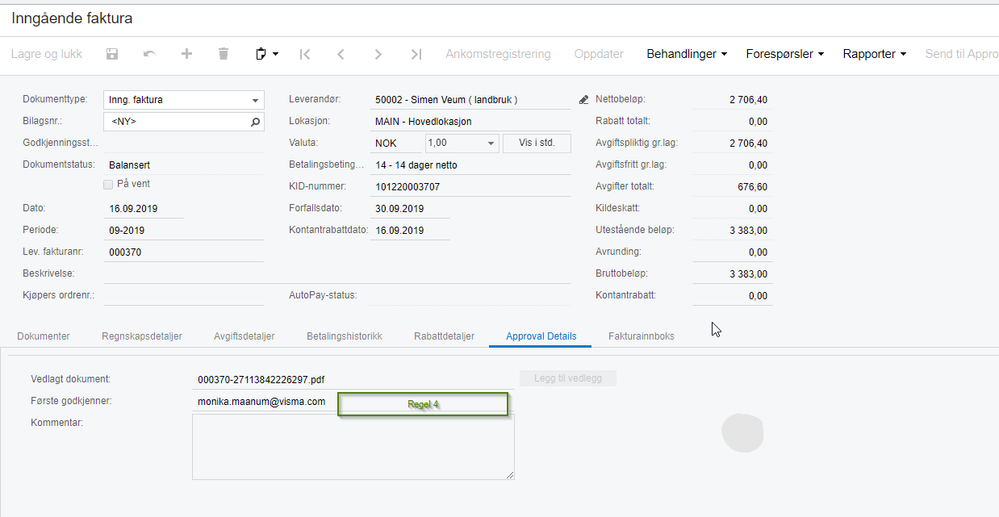Open the Fakturainnboks tab

[641, 336]
